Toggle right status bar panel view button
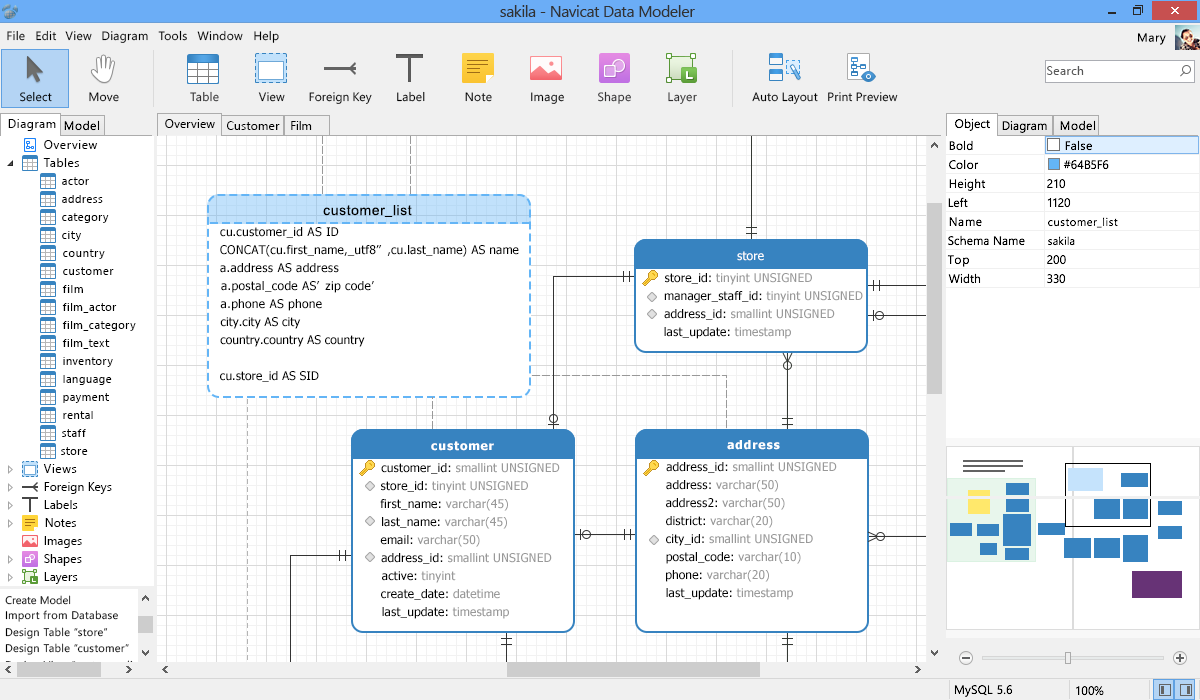Screen dimensions: 1200x700 [x=1185, y=690]
